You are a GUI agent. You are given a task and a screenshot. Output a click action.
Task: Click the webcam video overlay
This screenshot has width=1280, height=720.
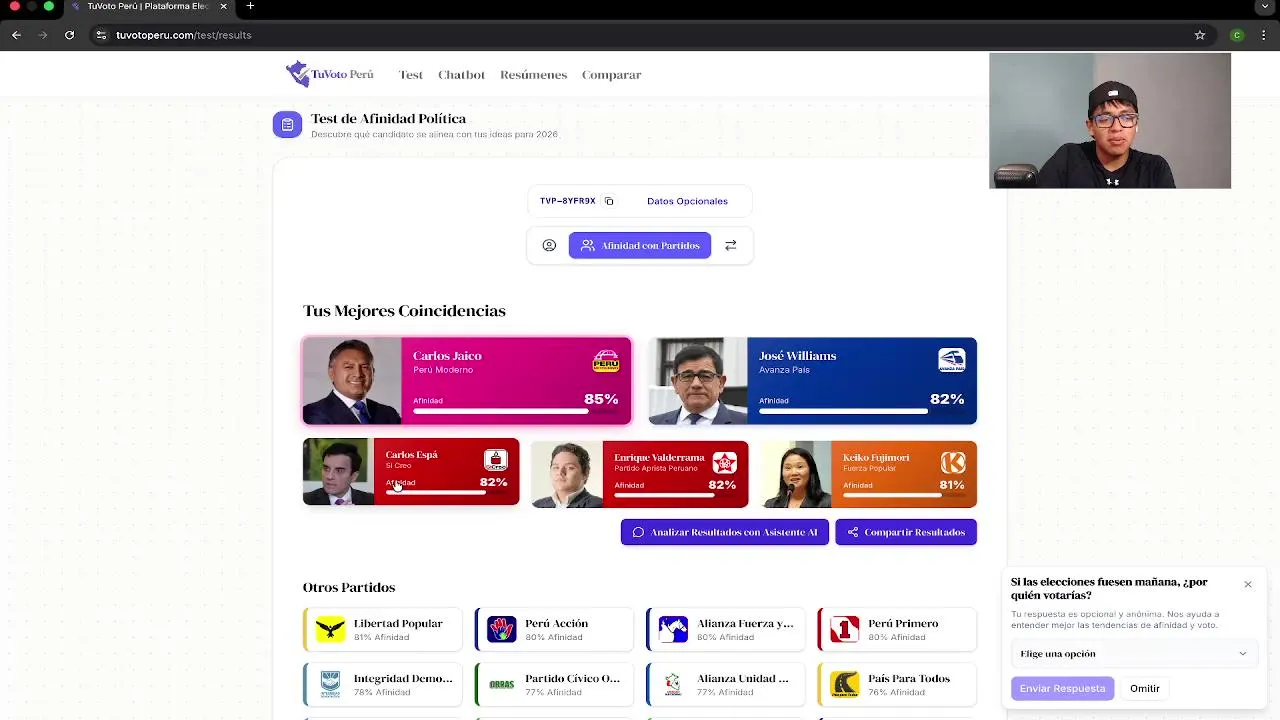(1110, 121)
